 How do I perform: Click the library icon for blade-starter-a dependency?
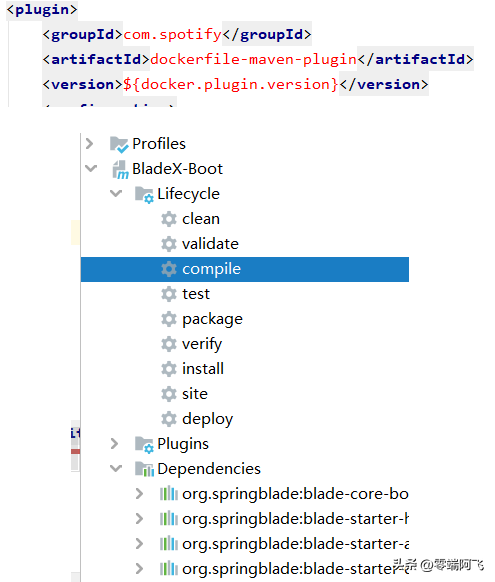tap(169, 544)
